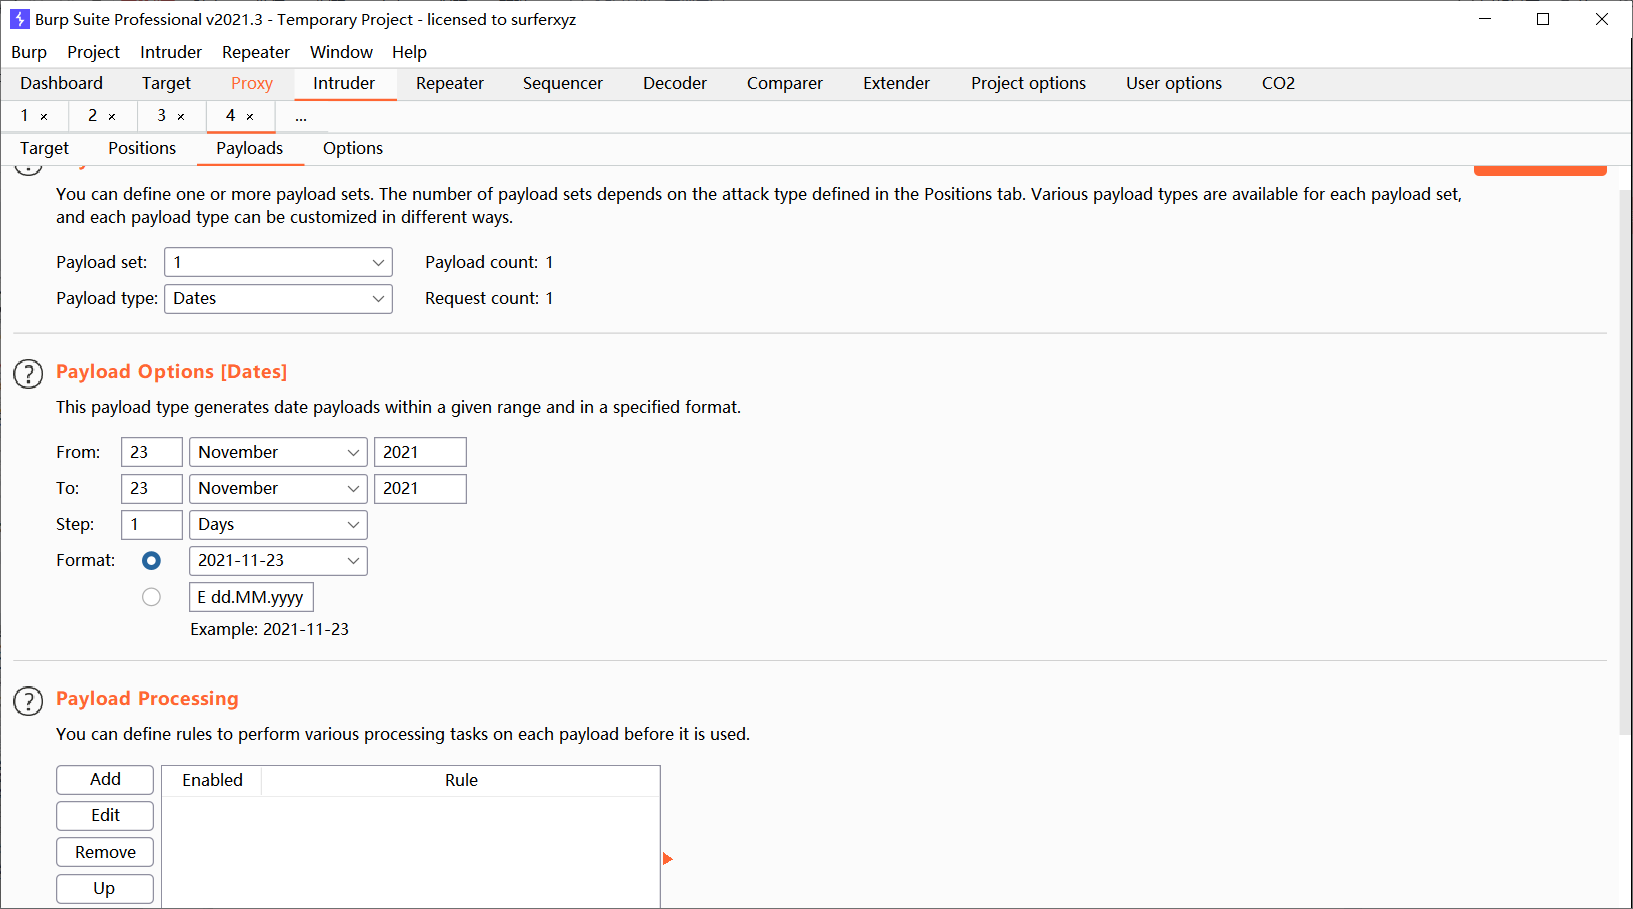
Task: Open Payload Processing help icon
Action: pos(28,701)
